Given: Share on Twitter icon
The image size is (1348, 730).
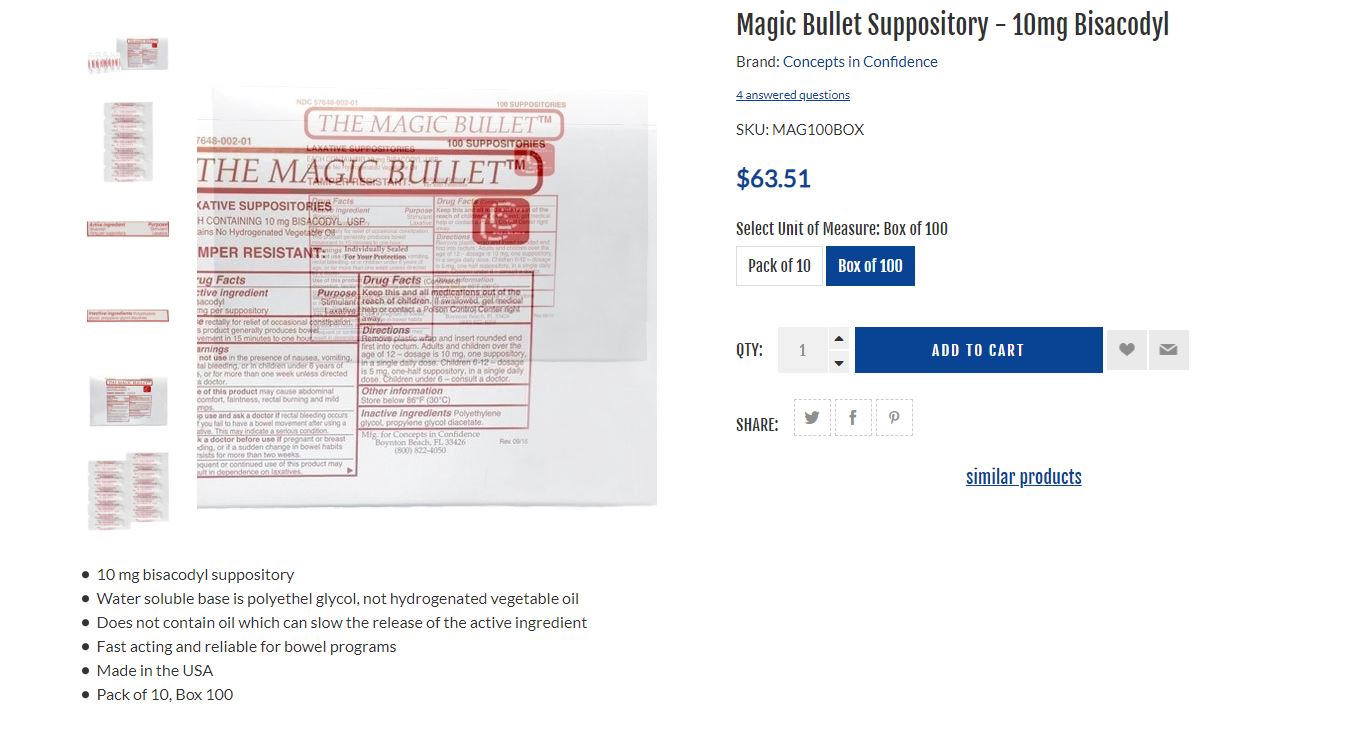Looking at the screenshot, I should pos(812,418).
